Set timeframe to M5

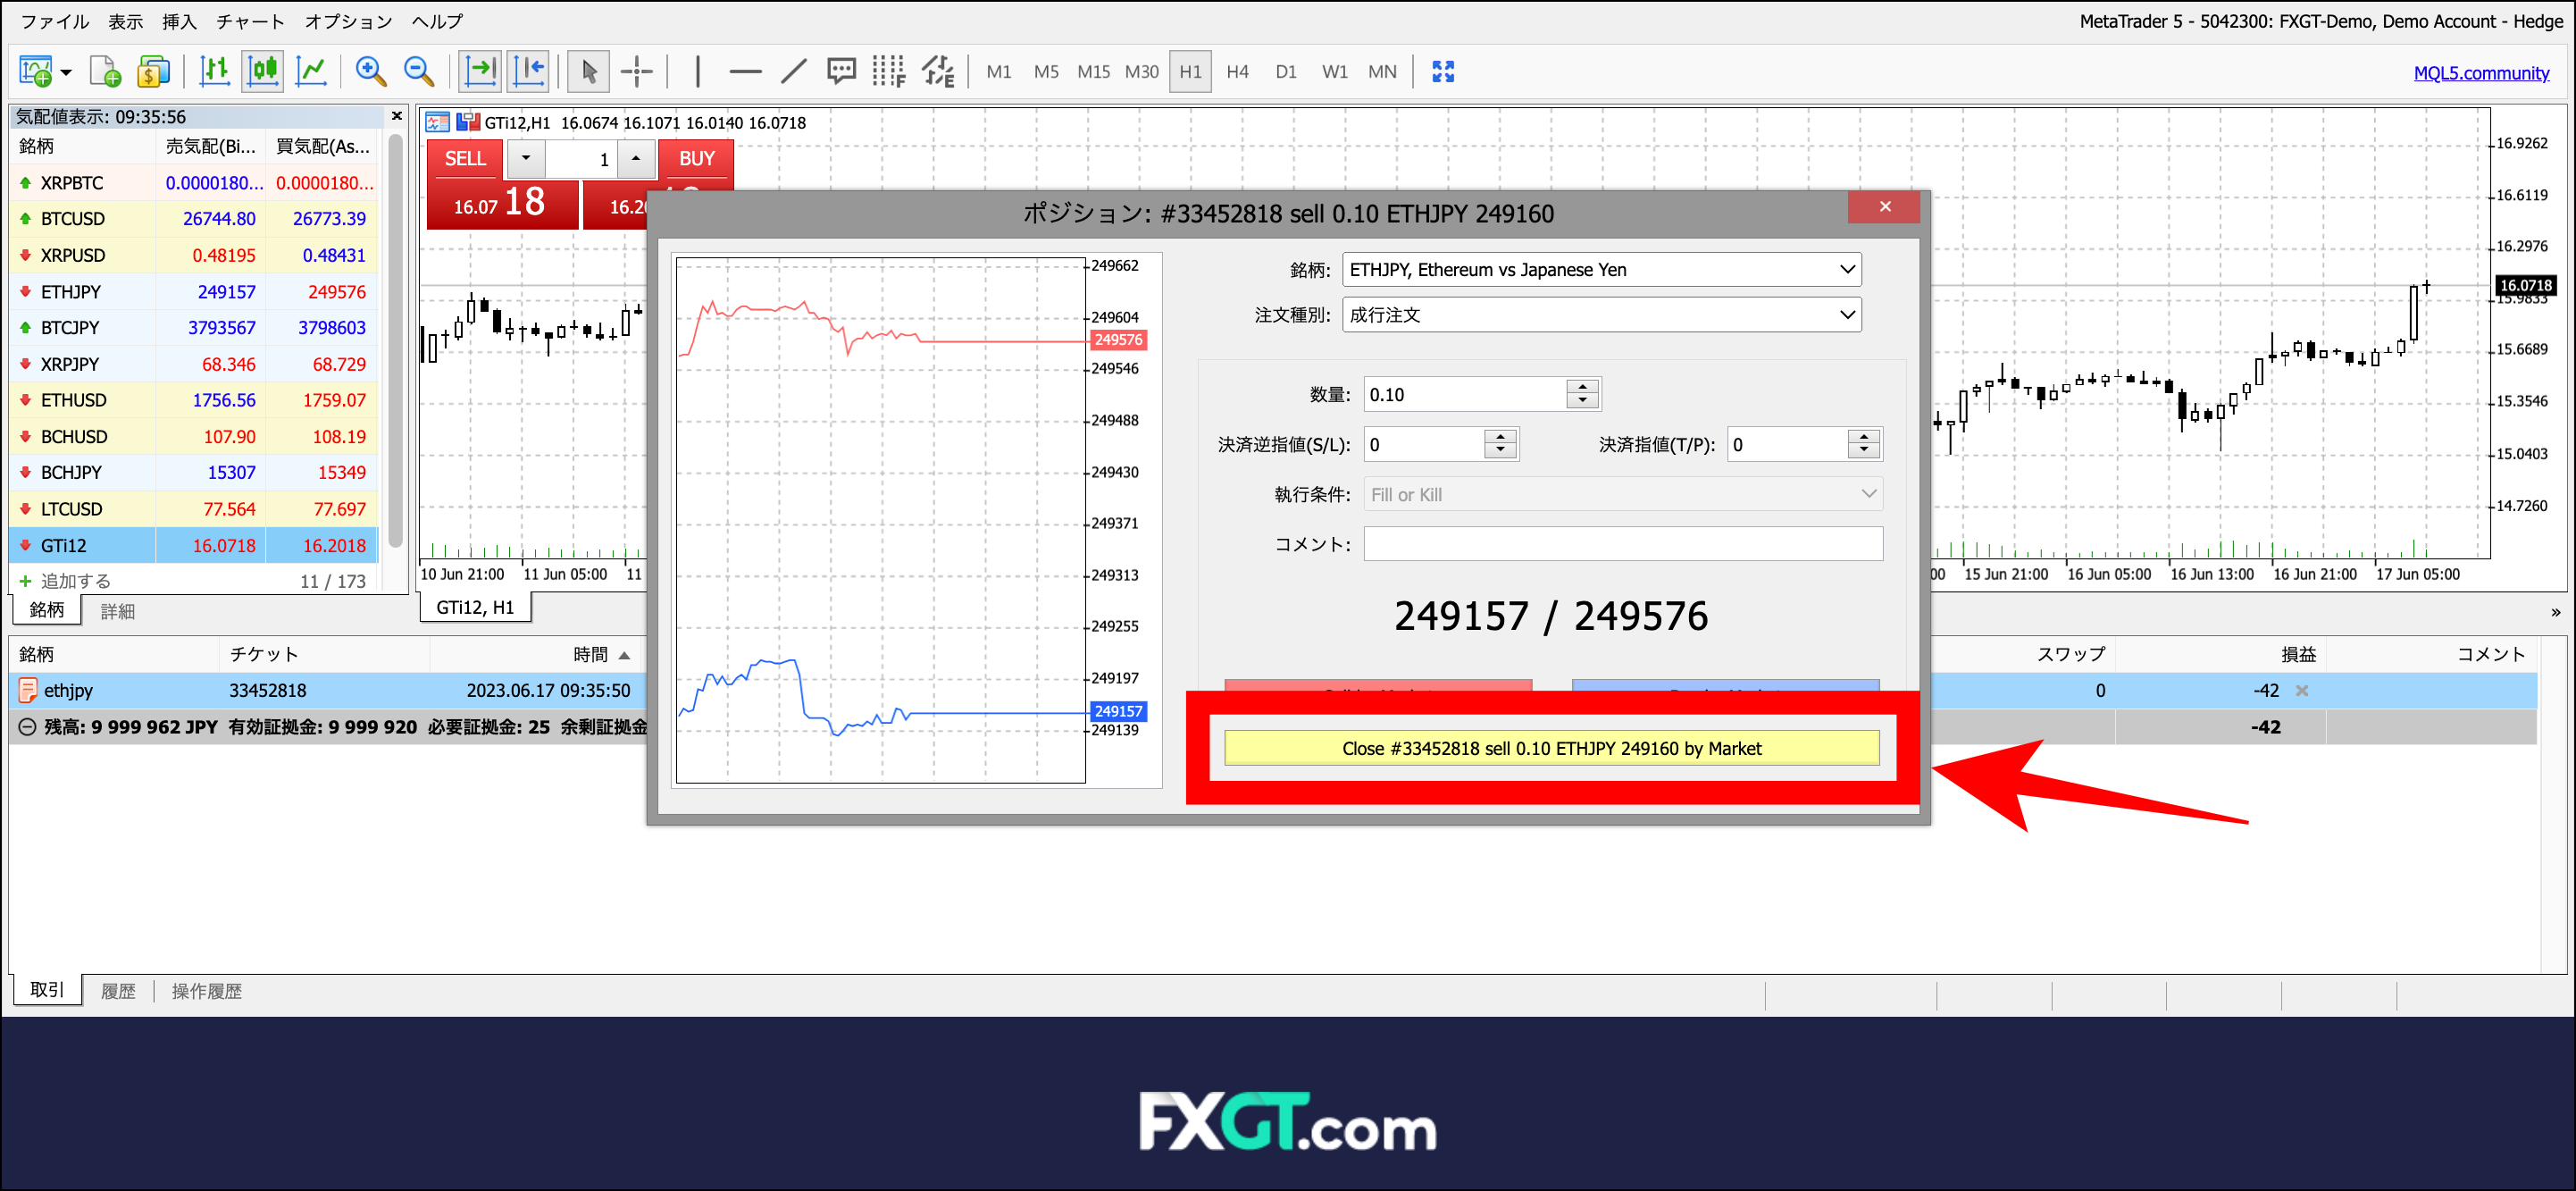pos(1046,72)
